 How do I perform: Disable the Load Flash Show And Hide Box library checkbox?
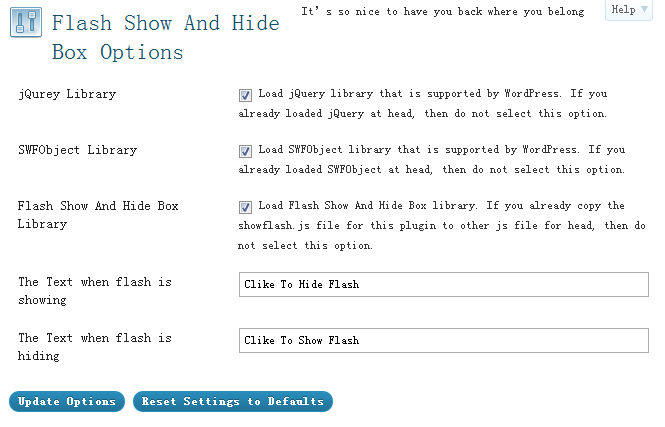245,207
